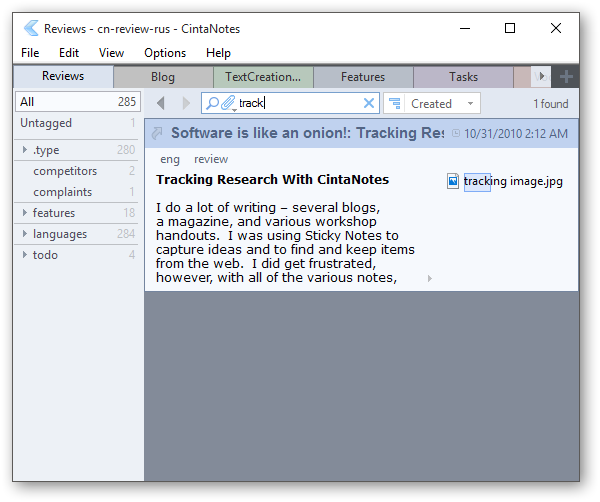The image size is (600, 502).
Task: Select the features tag
Action: (x=54, y=213)
